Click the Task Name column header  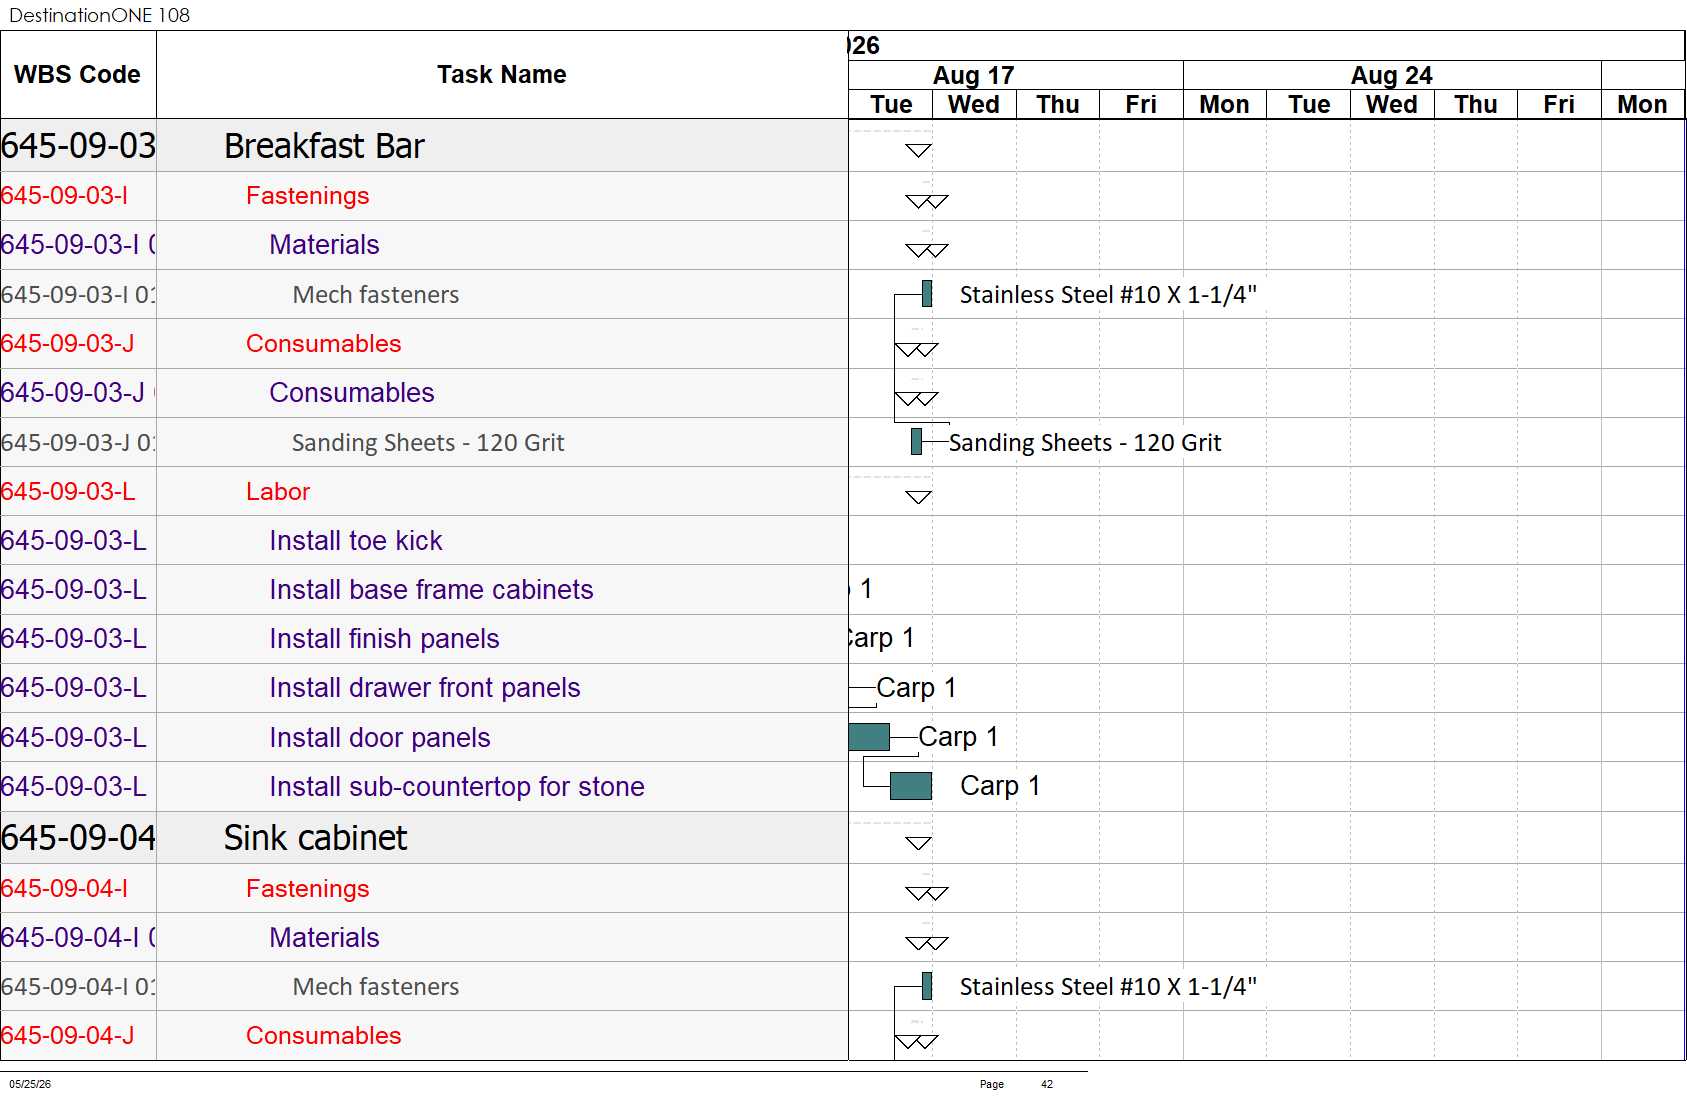[502, 75]
